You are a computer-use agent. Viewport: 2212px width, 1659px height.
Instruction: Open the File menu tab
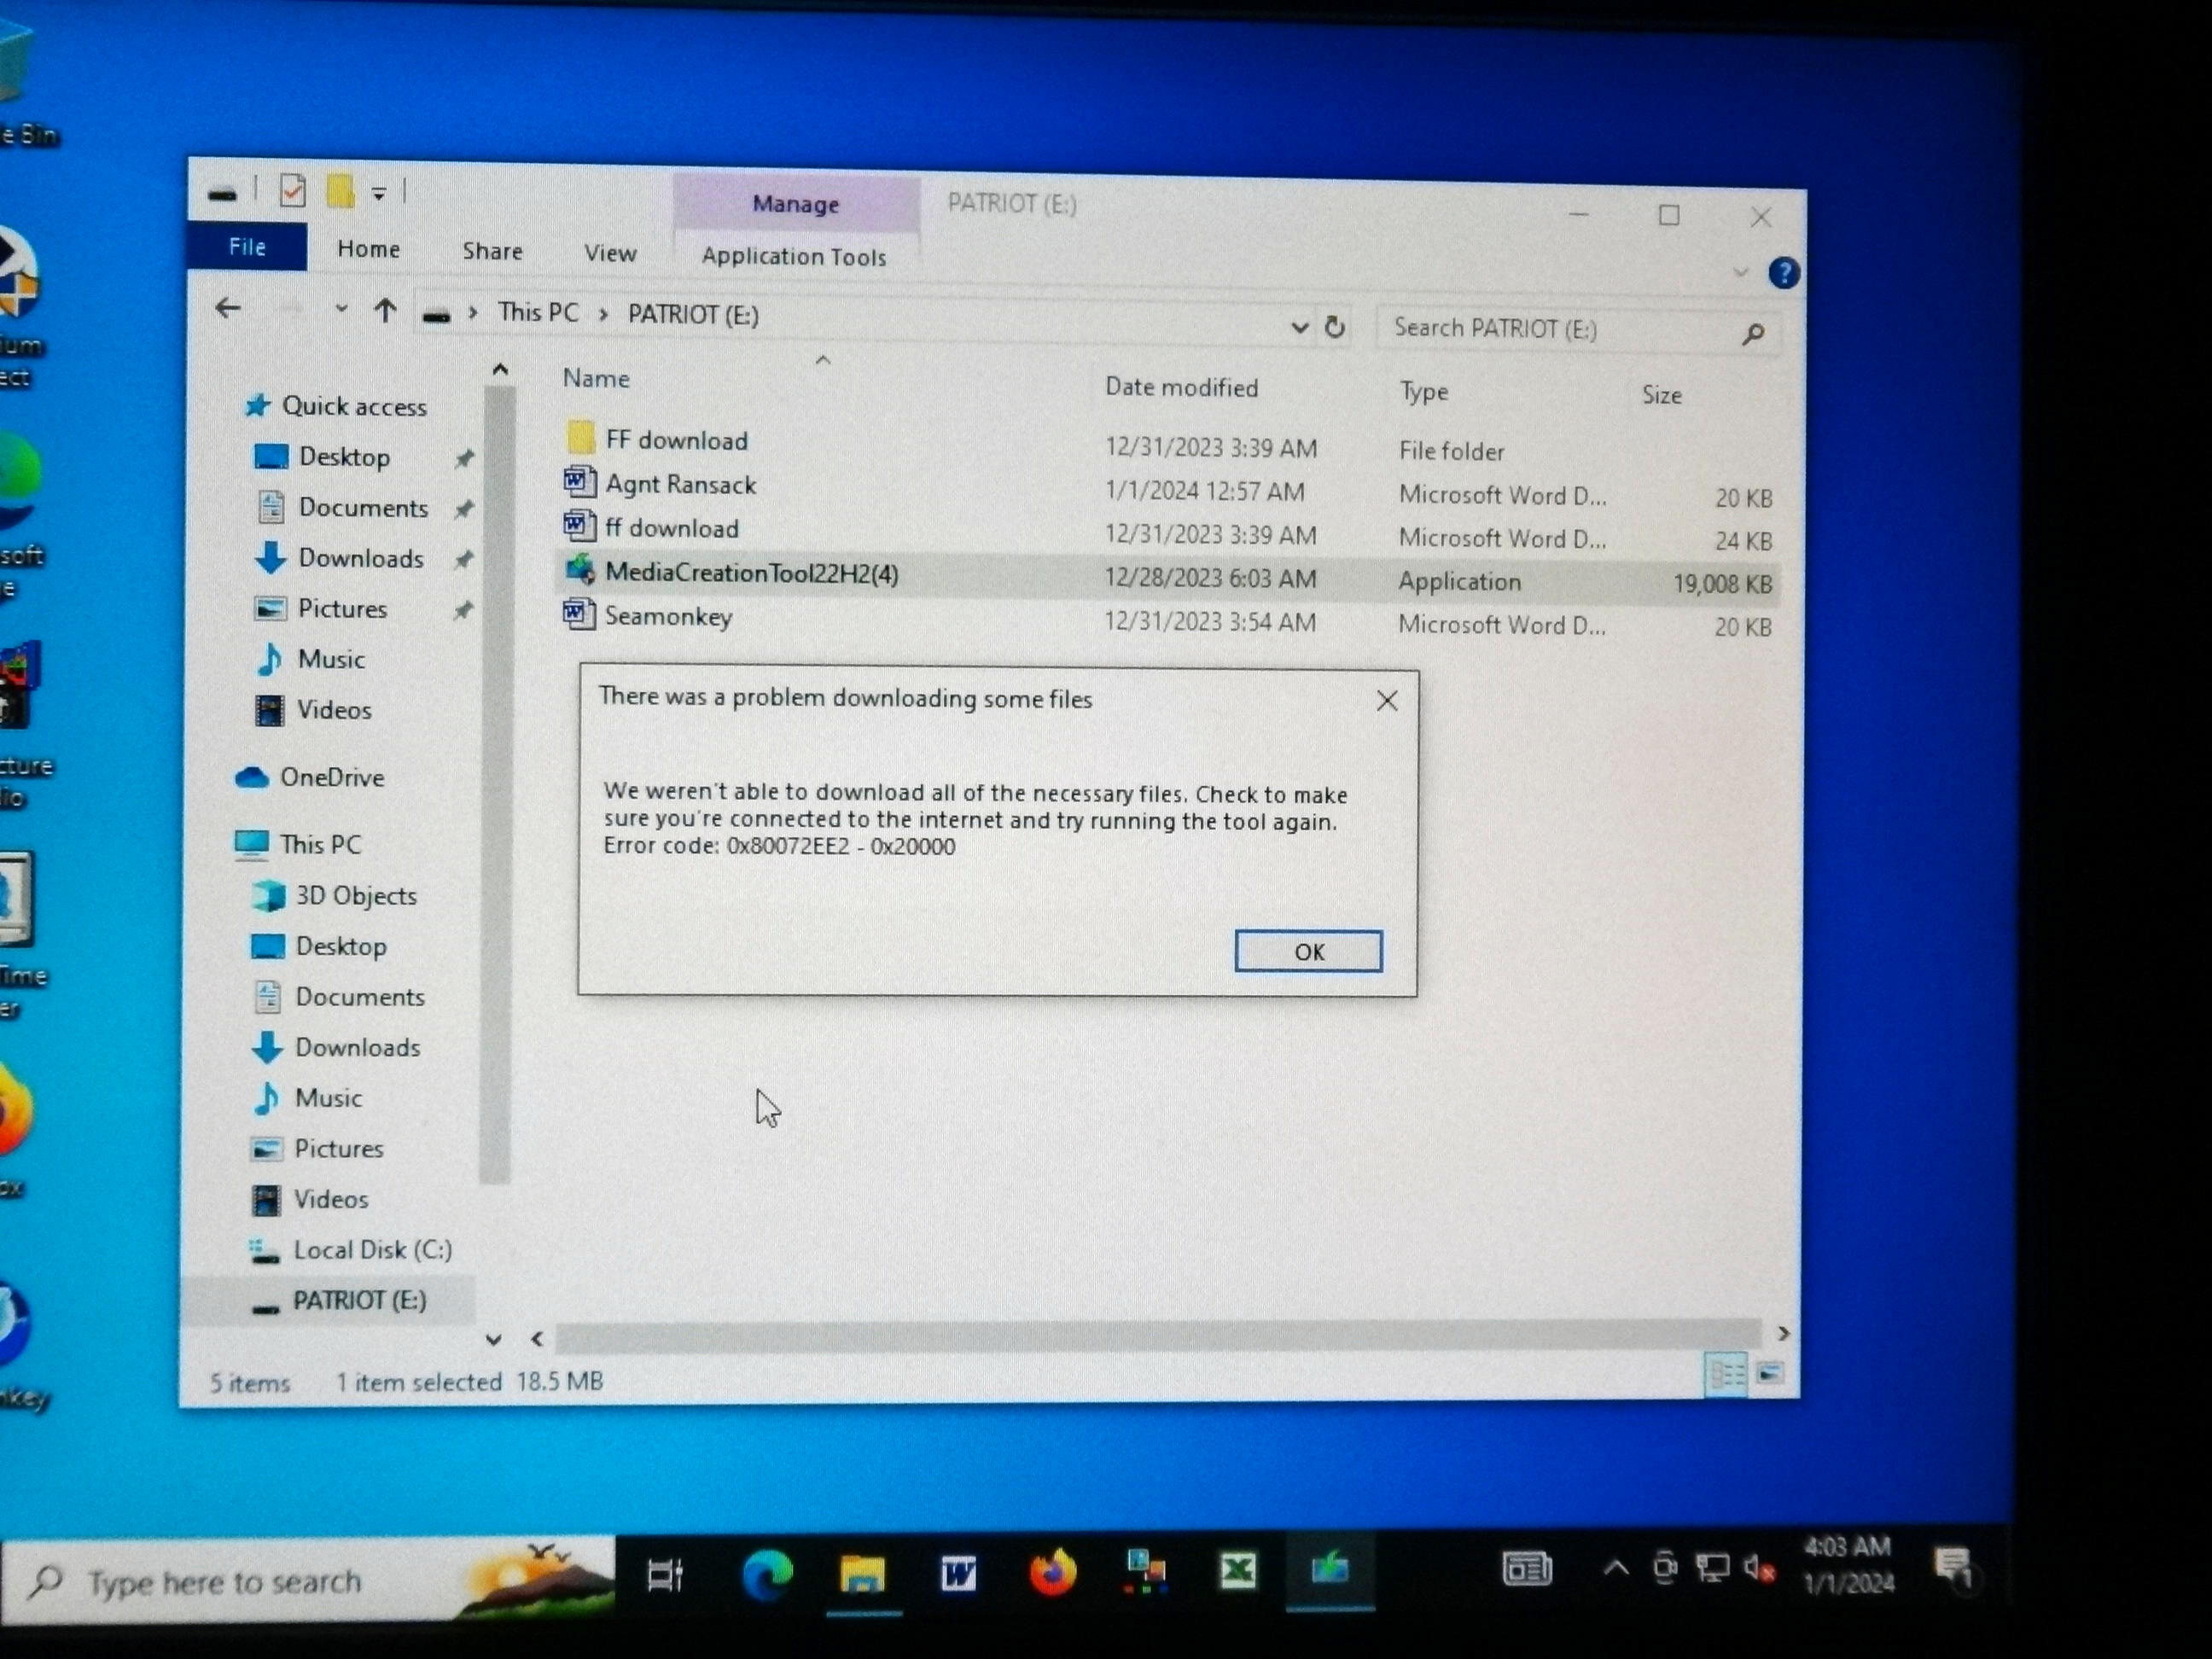click(247, 247)
